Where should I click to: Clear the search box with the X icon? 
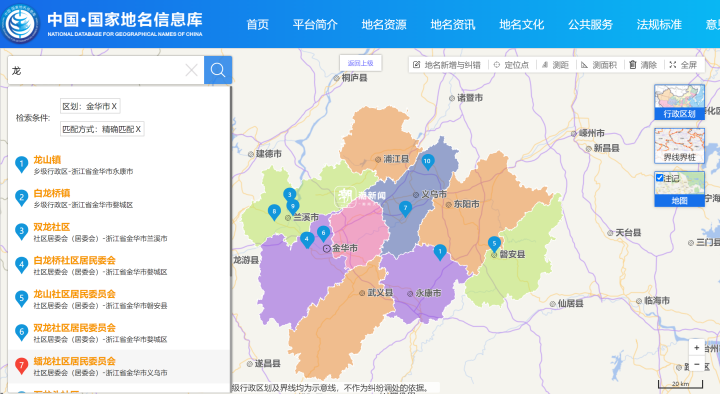191,70
